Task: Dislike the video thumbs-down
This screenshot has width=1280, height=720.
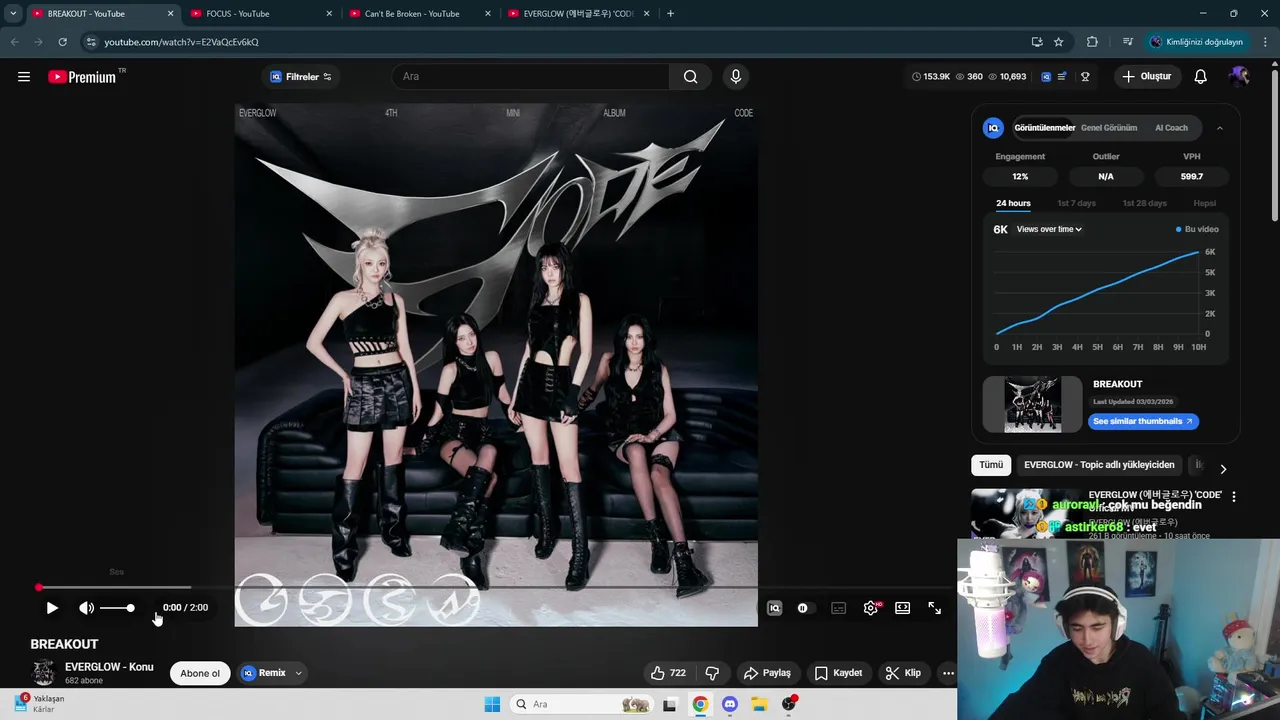Action: [x=712, y=673]
